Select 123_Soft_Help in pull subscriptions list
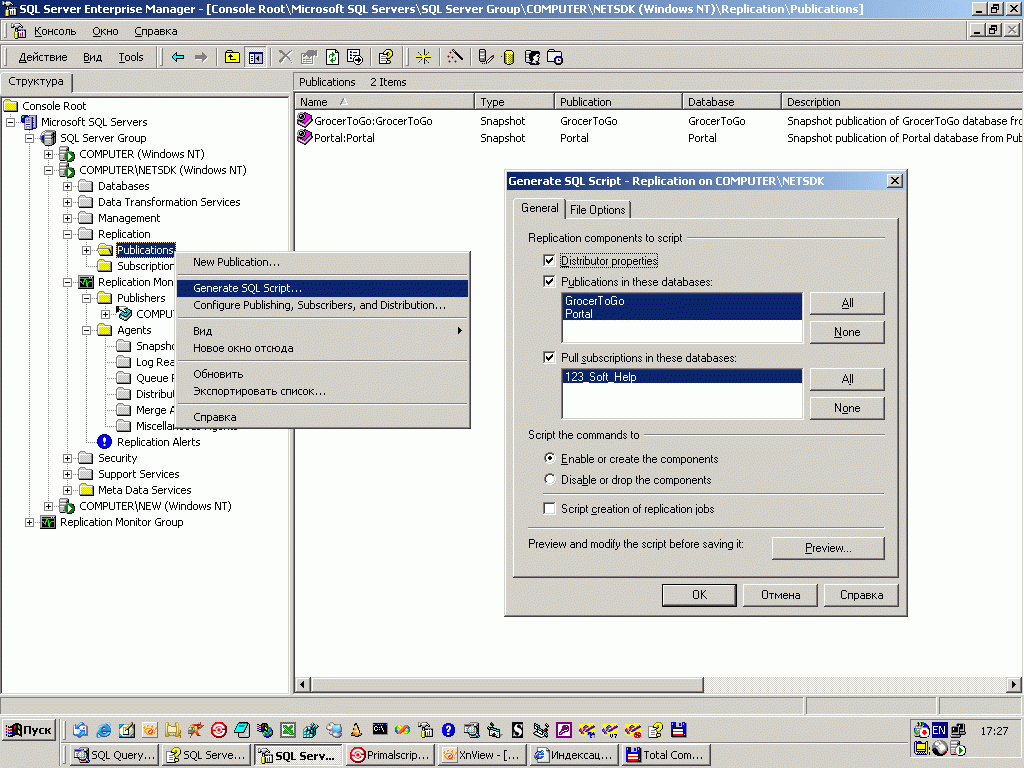This screenshot has height=768, width=1024. click(x=682, y=377)
